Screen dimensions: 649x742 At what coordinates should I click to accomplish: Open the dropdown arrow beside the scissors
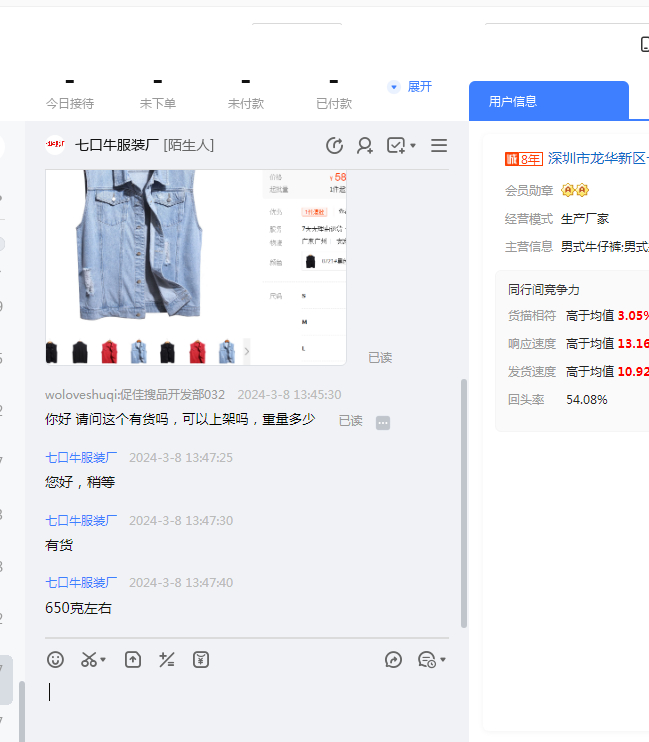103,661
